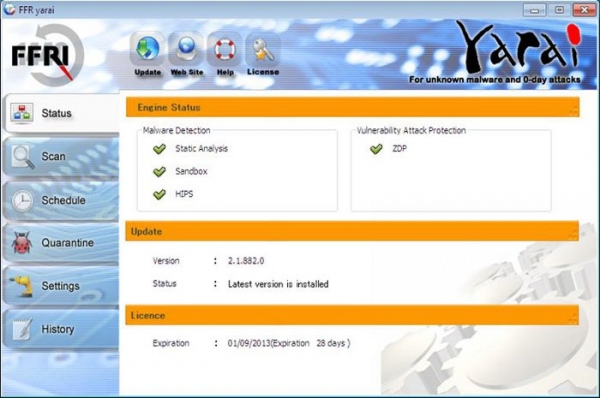Click the Settings drill icon
The height and width of the screenshot is (398, 600).
click(22, 286)
